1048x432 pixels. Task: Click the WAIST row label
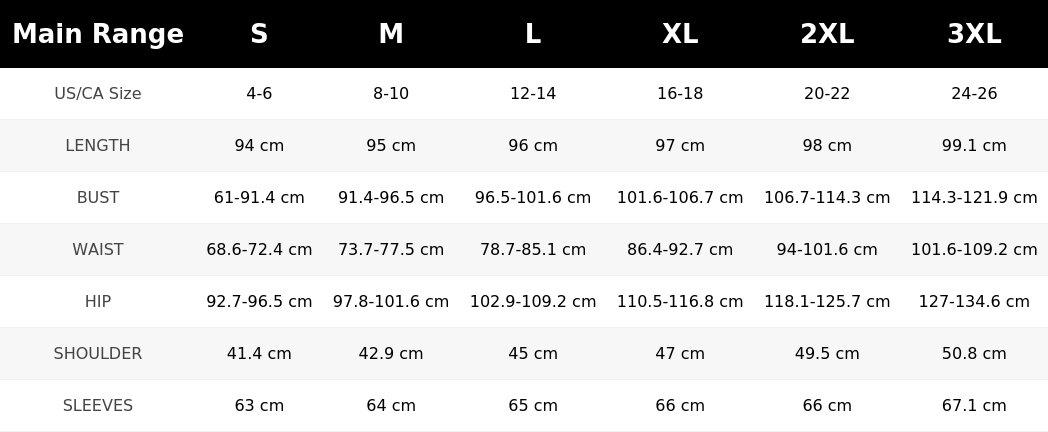98,249
